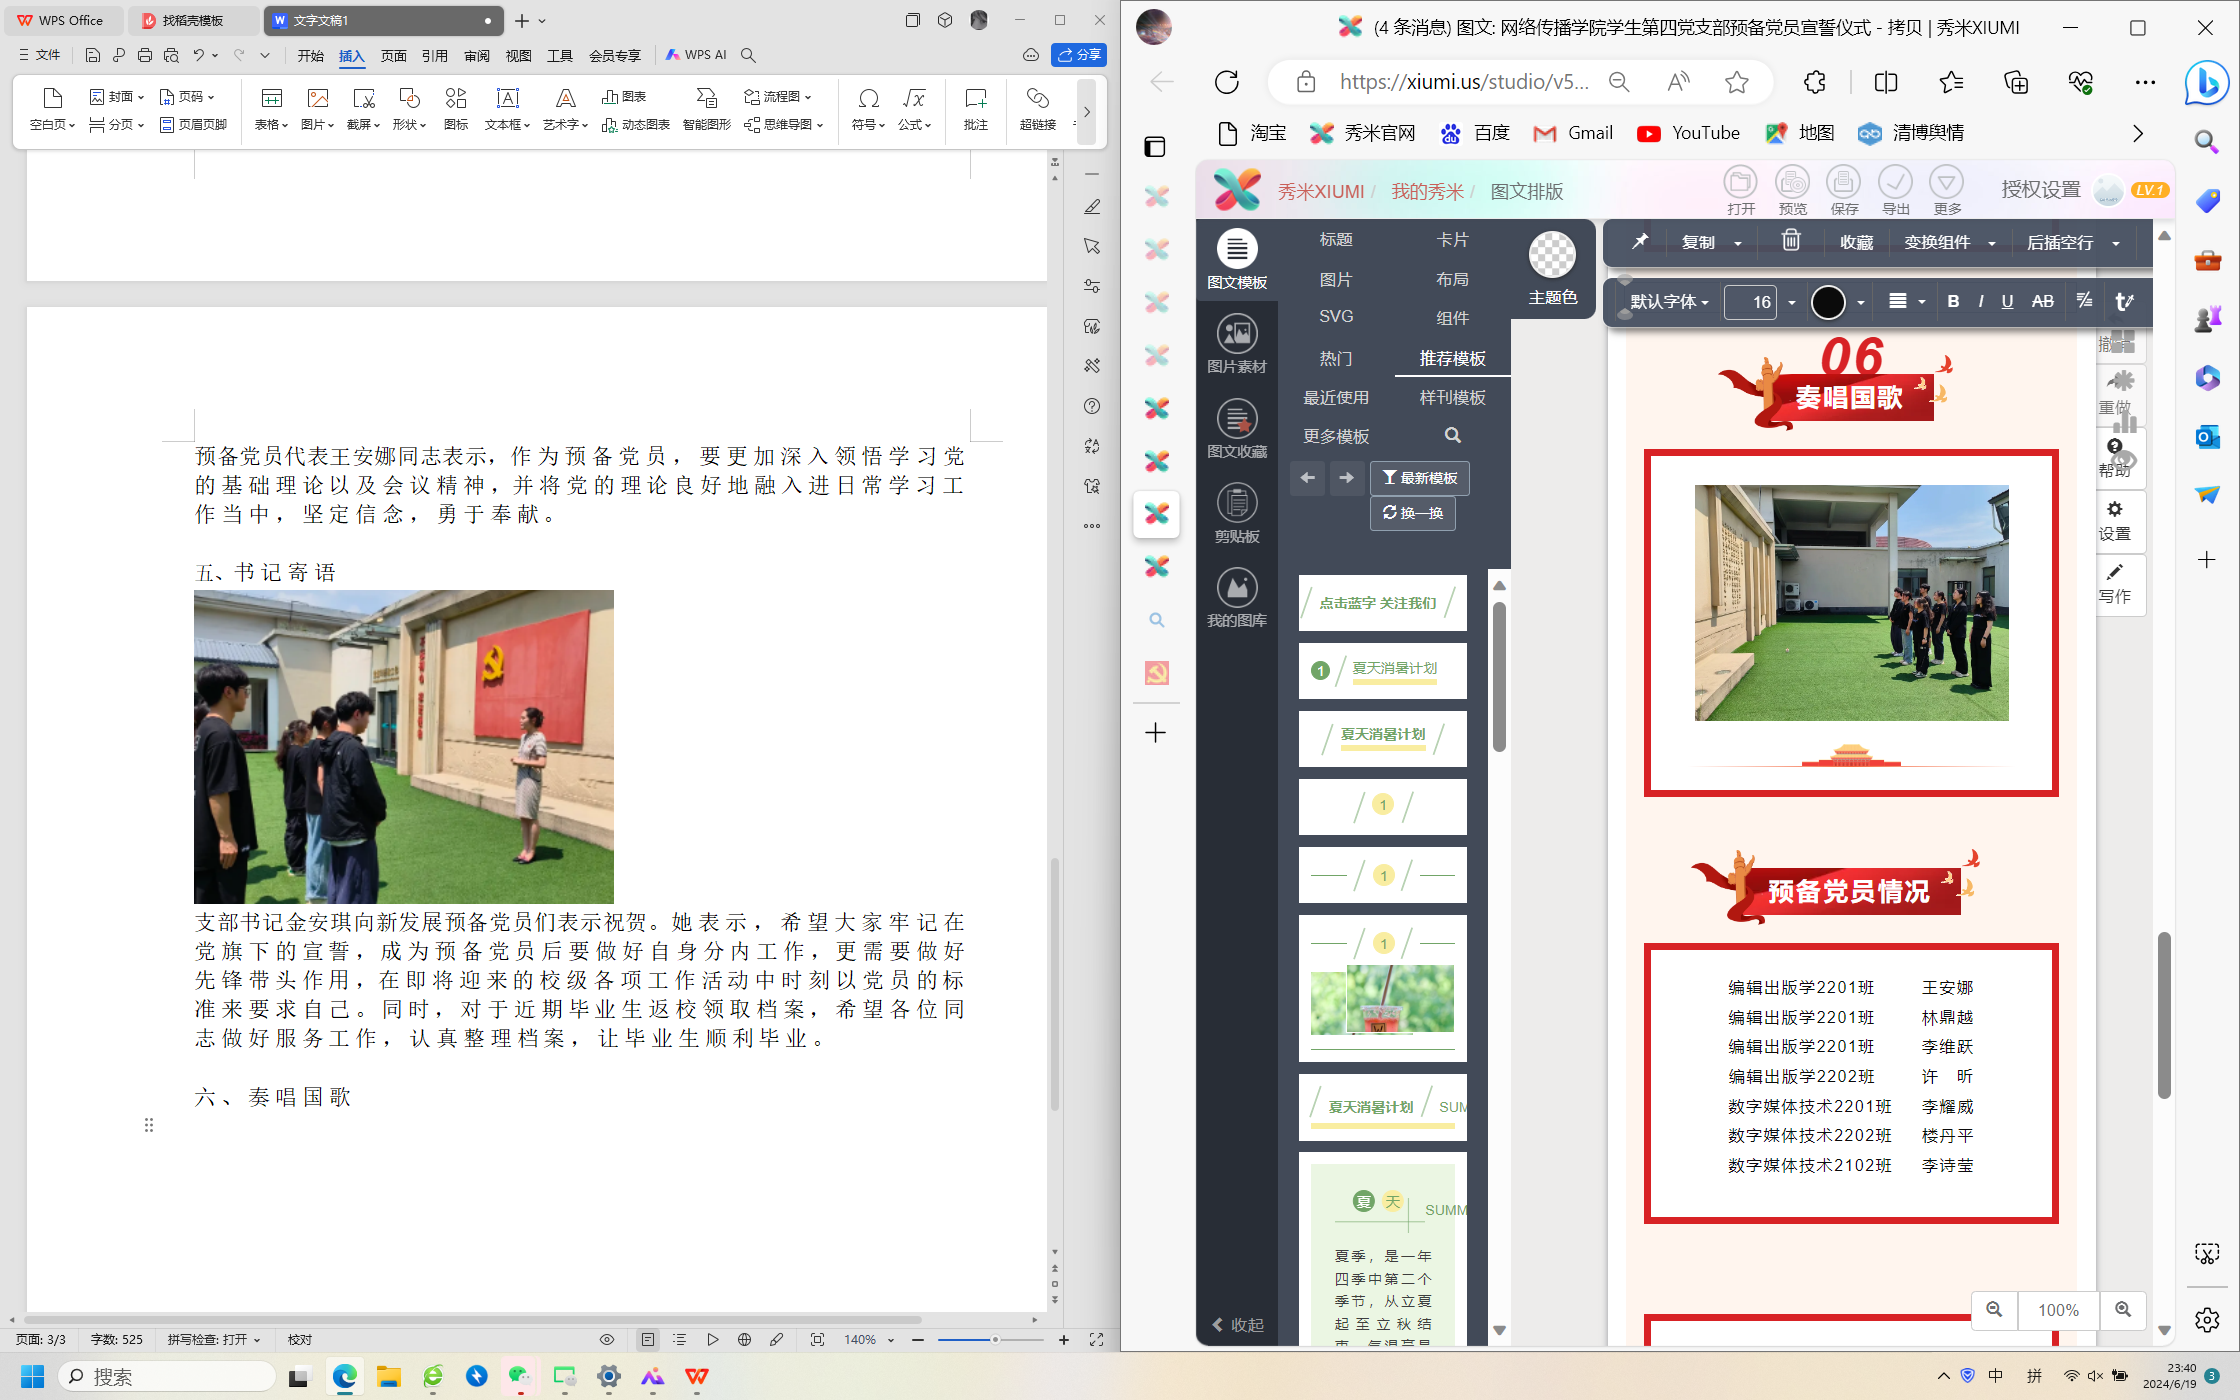Expand 变换组件 dropdown in Xiumi
The width and height of the screenshot is (2240, 1400).
(1992, 243)
